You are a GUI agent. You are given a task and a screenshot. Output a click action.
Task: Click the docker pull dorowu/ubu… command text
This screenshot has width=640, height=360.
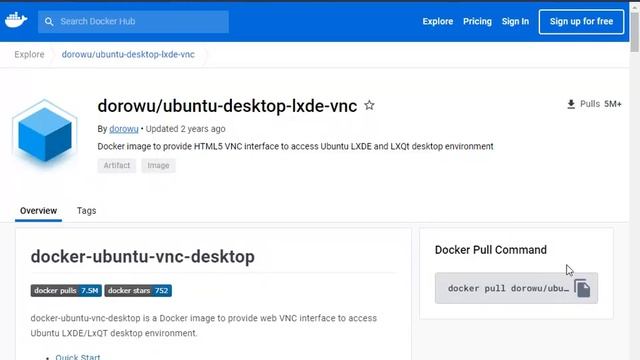click(508, 288)
